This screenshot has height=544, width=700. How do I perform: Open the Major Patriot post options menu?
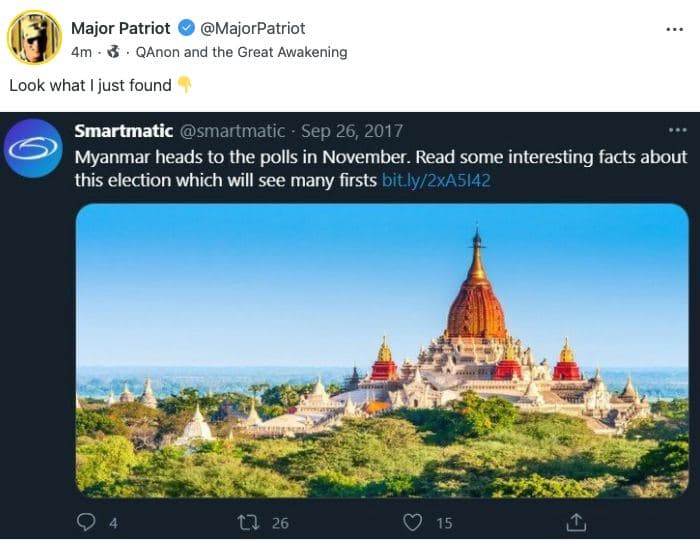674,29
